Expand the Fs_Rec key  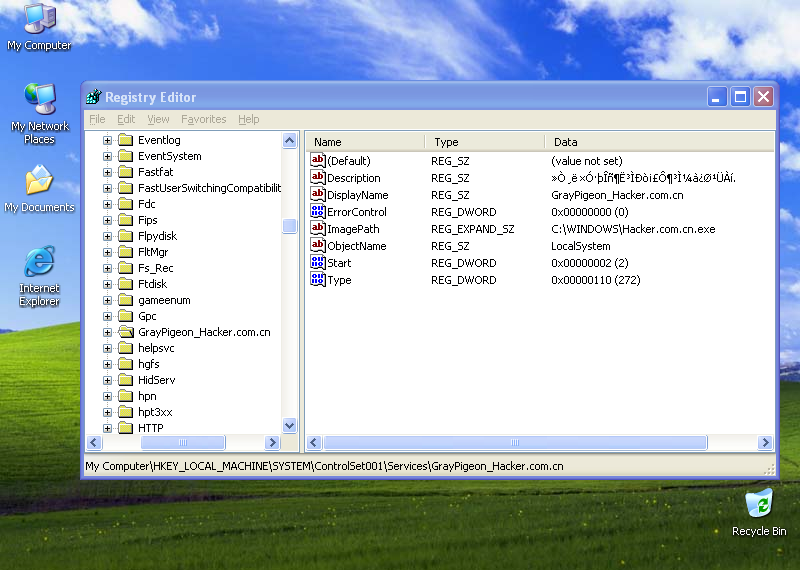(107, 268)
